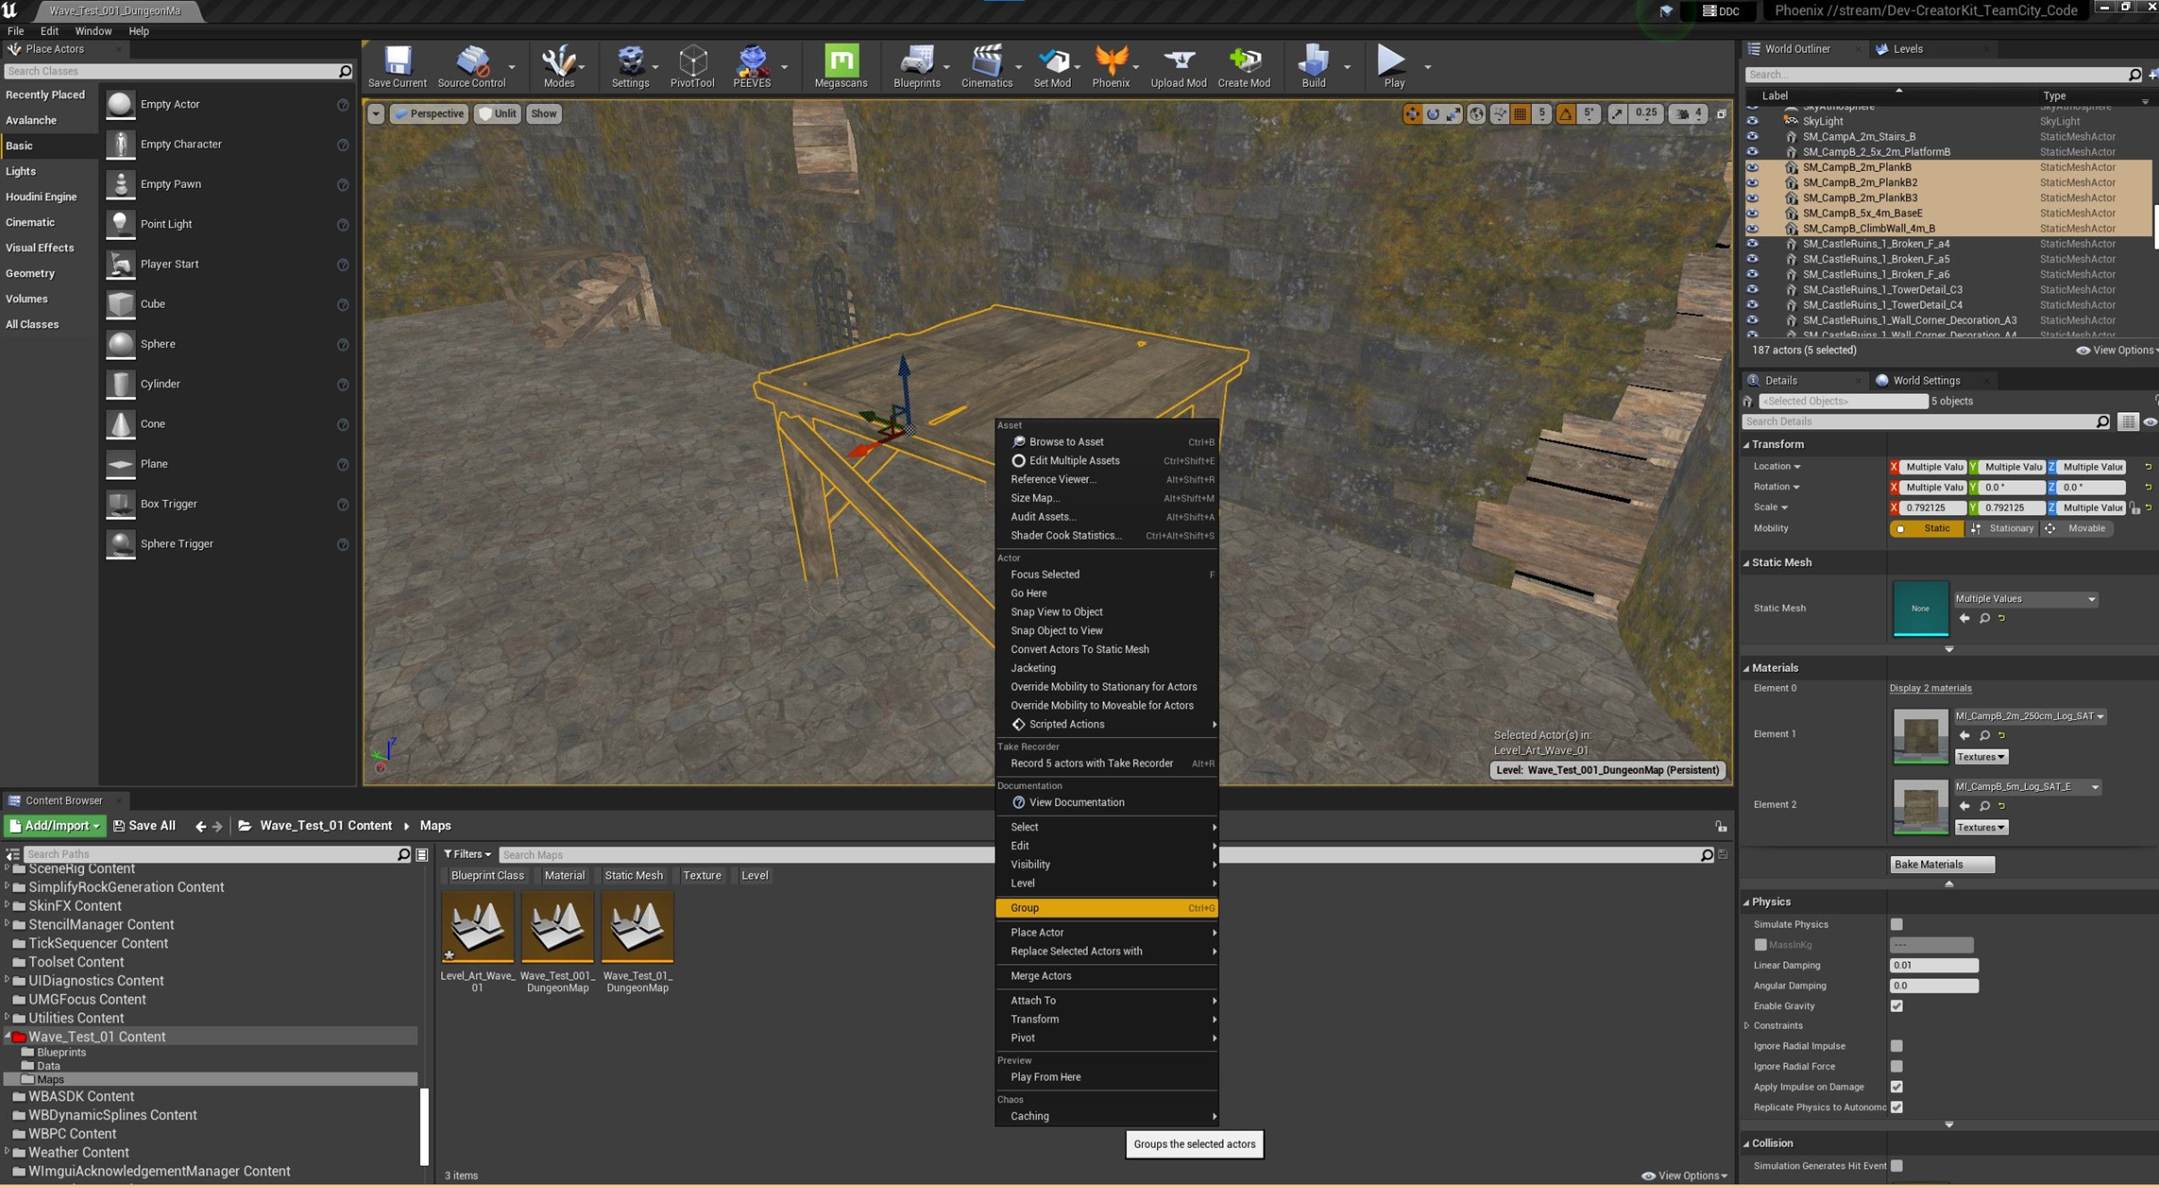Click the Bake Materials button
The width and height of the screenshot is (2159, 1188).
tap(1941, 864)
